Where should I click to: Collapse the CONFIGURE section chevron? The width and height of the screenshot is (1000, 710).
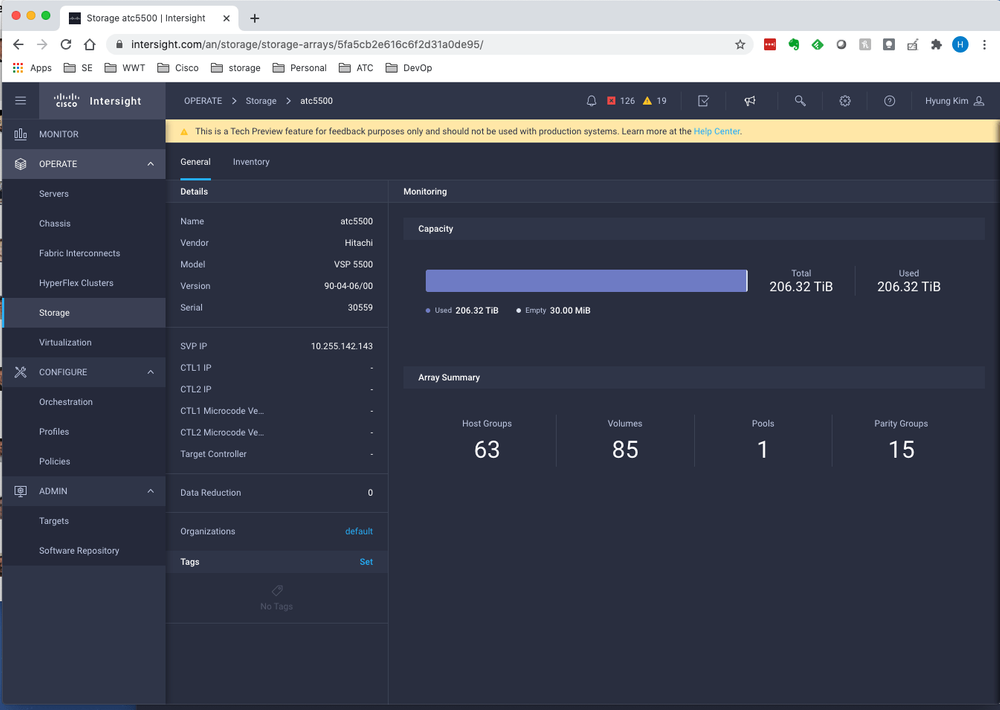150,372
